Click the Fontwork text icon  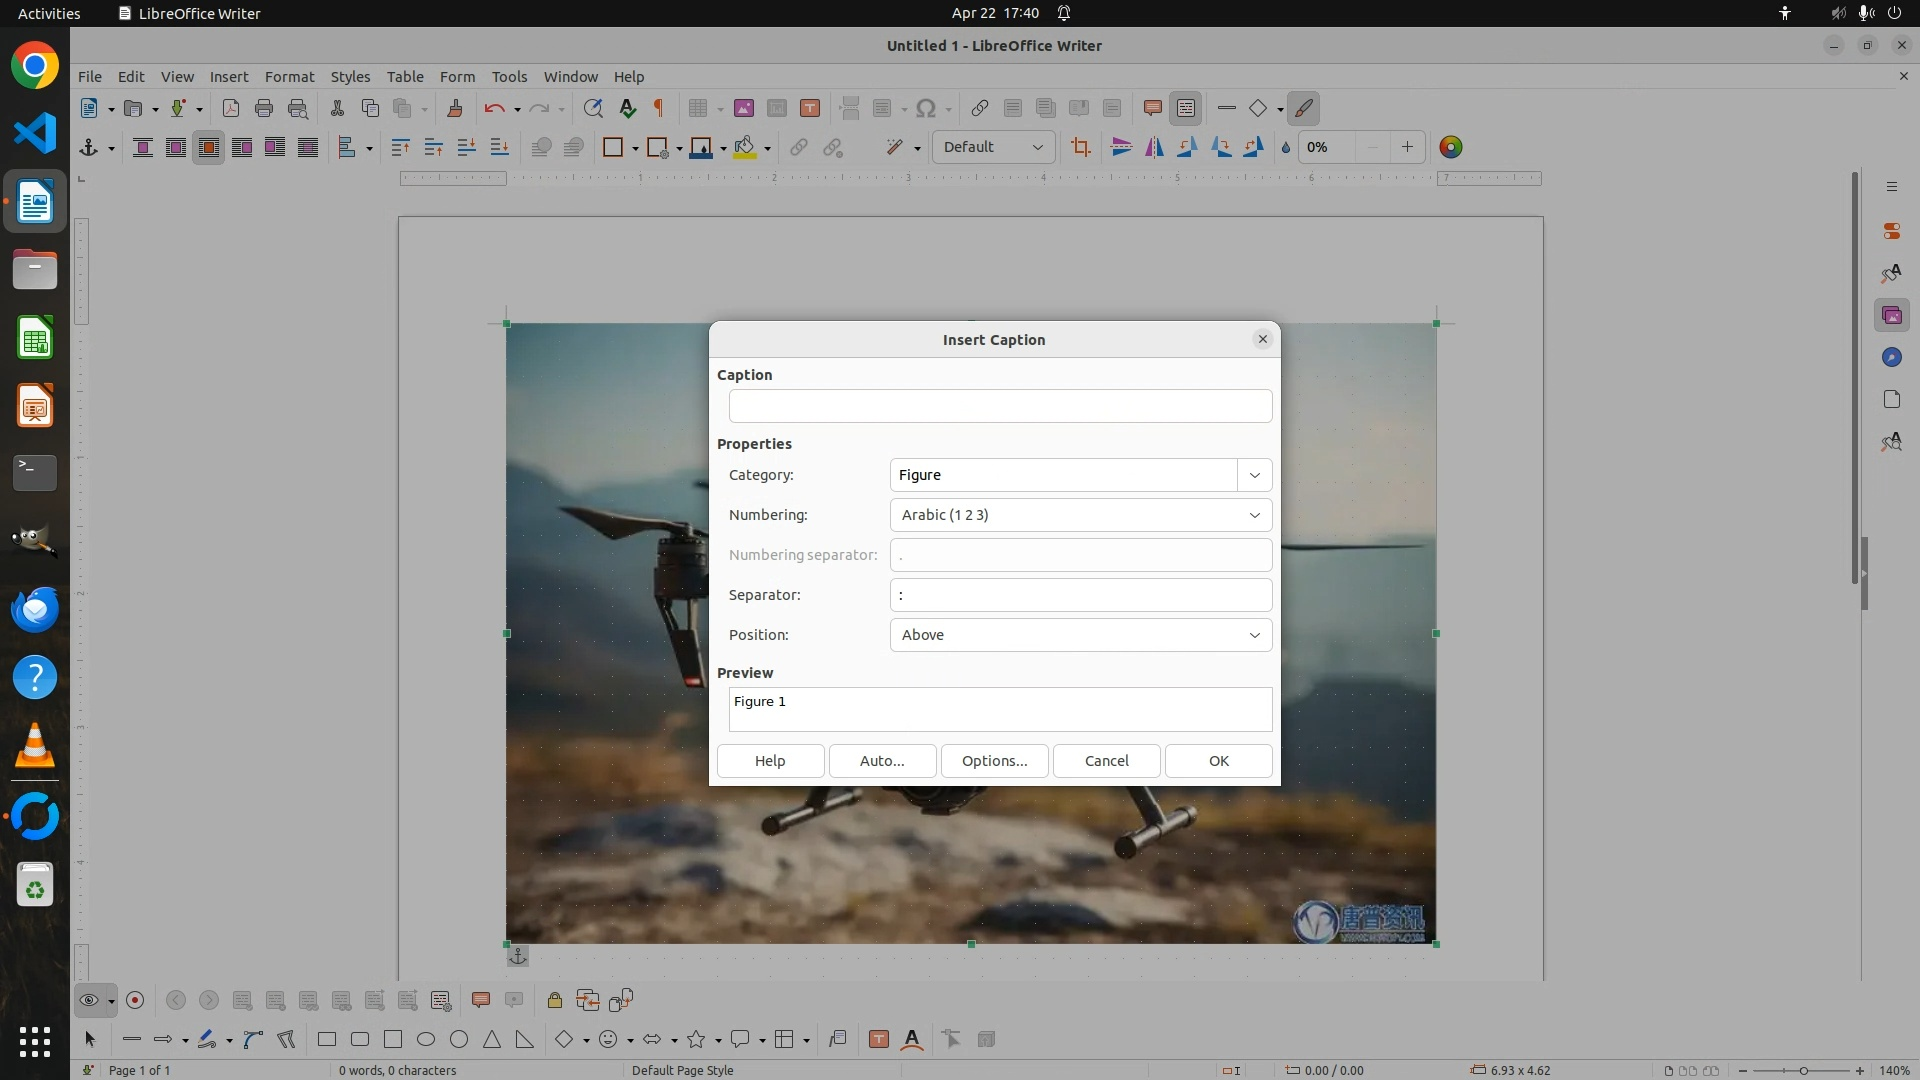pos(912,1040)
